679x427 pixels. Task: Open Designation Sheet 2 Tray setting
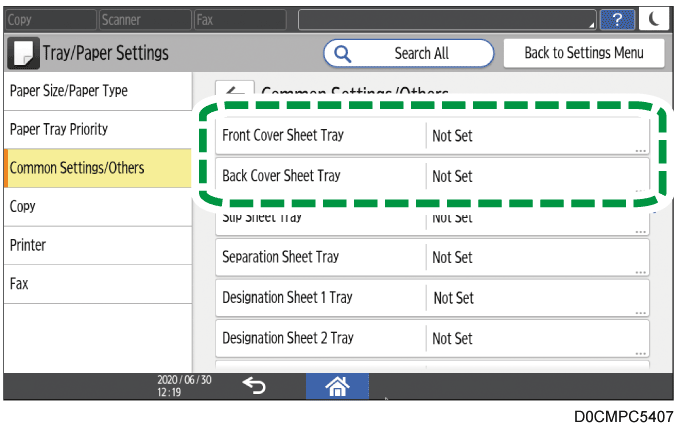(x=432, y=338)
